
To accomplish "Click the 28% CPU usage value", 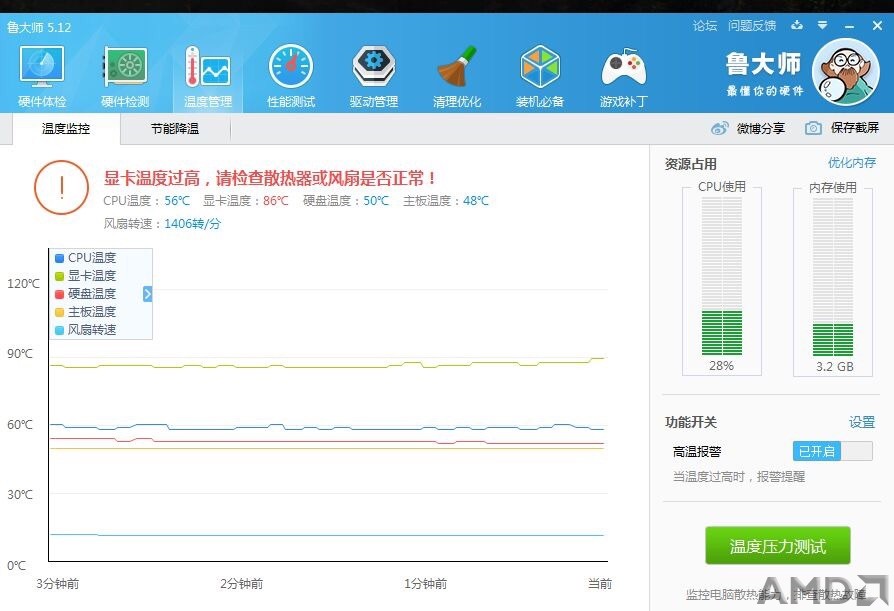I will [721, 366].
